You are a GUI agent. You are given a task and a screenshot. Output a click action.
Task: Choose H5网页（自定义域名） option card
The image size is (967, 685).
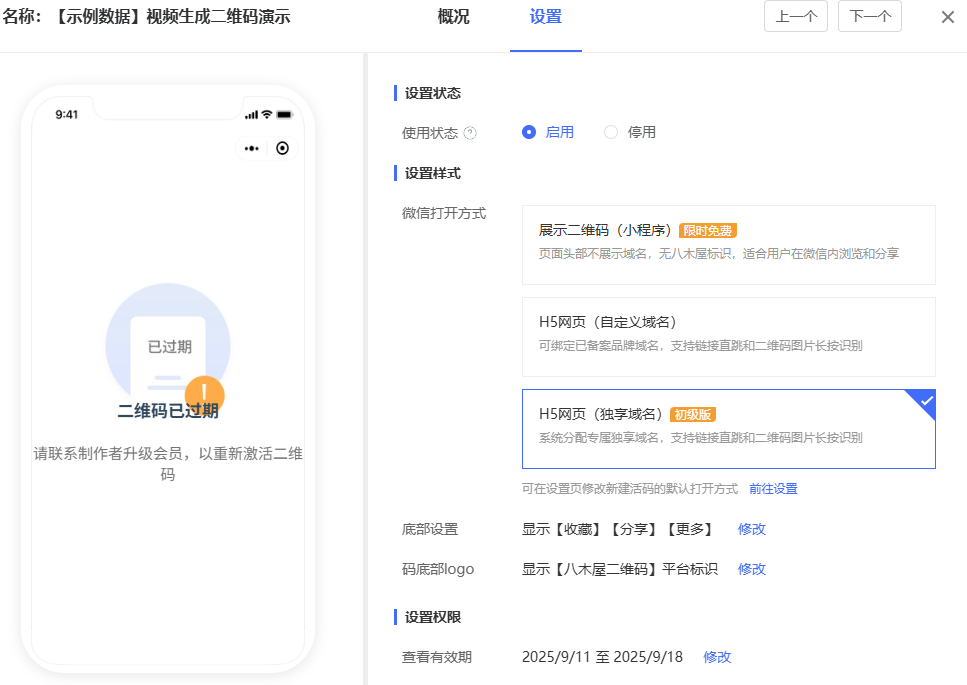[728, 336]
